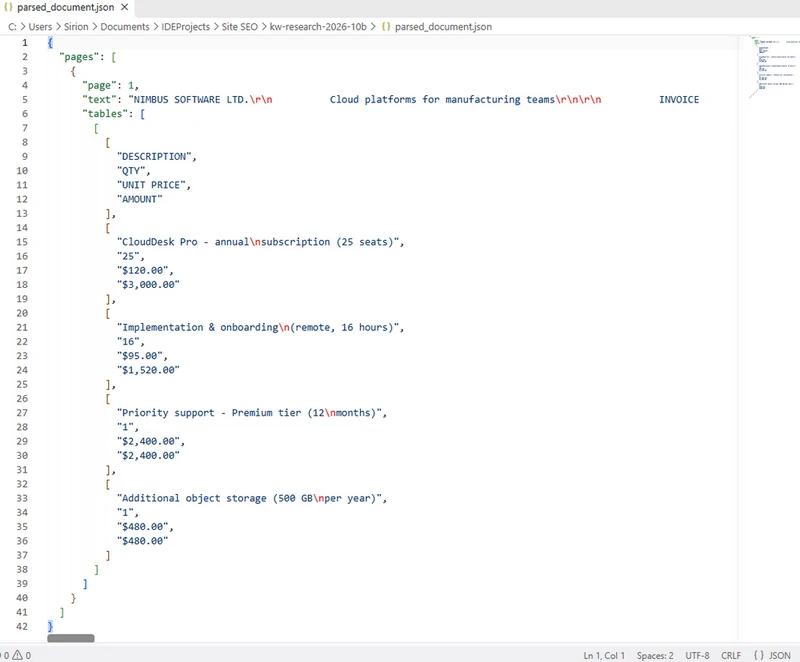Image resolution: width=800 pixels, height=662 pixels.
Task: Click the "AMOUNT" string
Action: click(139, 199)
